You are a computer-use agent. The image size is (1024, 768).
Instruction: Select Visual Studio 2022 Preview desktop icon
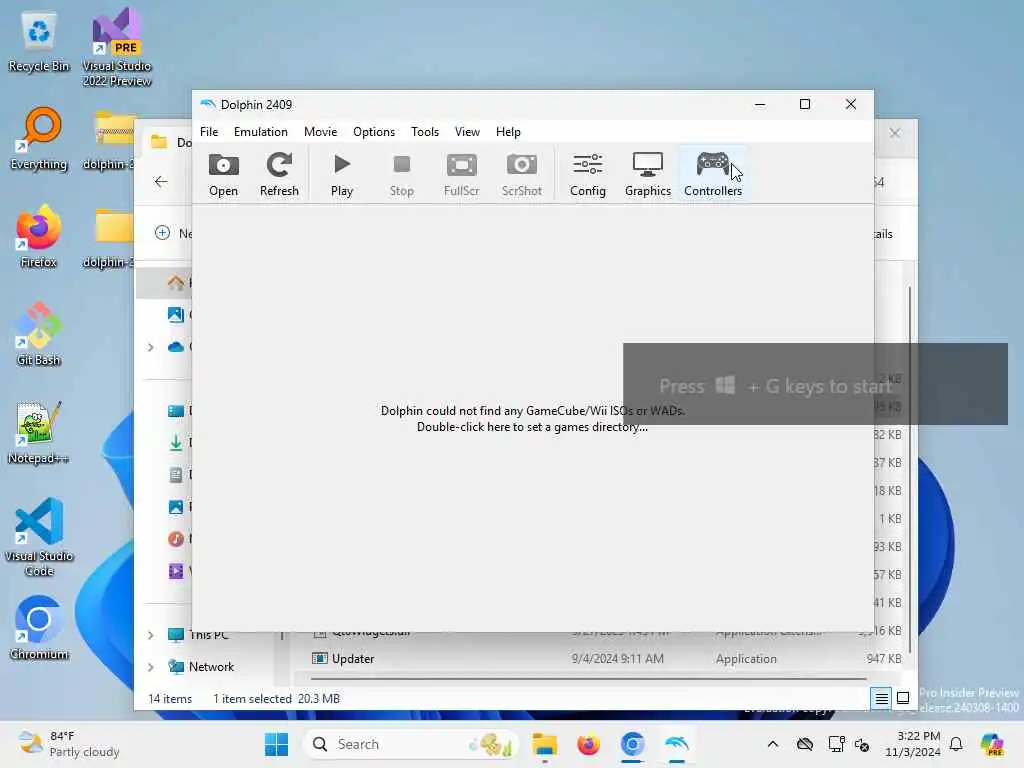click(x=116, y=49)
